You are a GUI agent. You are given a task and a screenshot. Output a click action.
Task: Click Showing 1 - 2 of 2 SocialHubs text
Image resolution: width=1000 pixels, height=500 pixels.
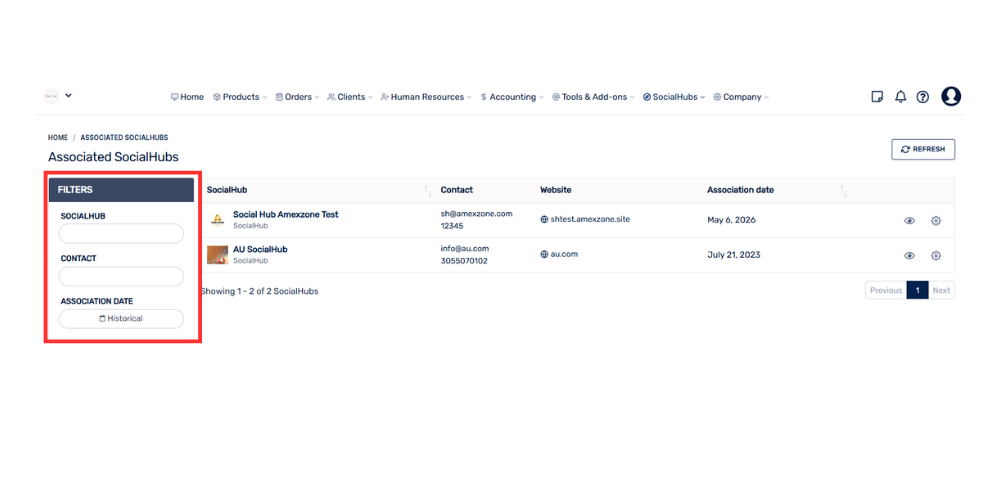pyautogui.click(x=260, y=291)
